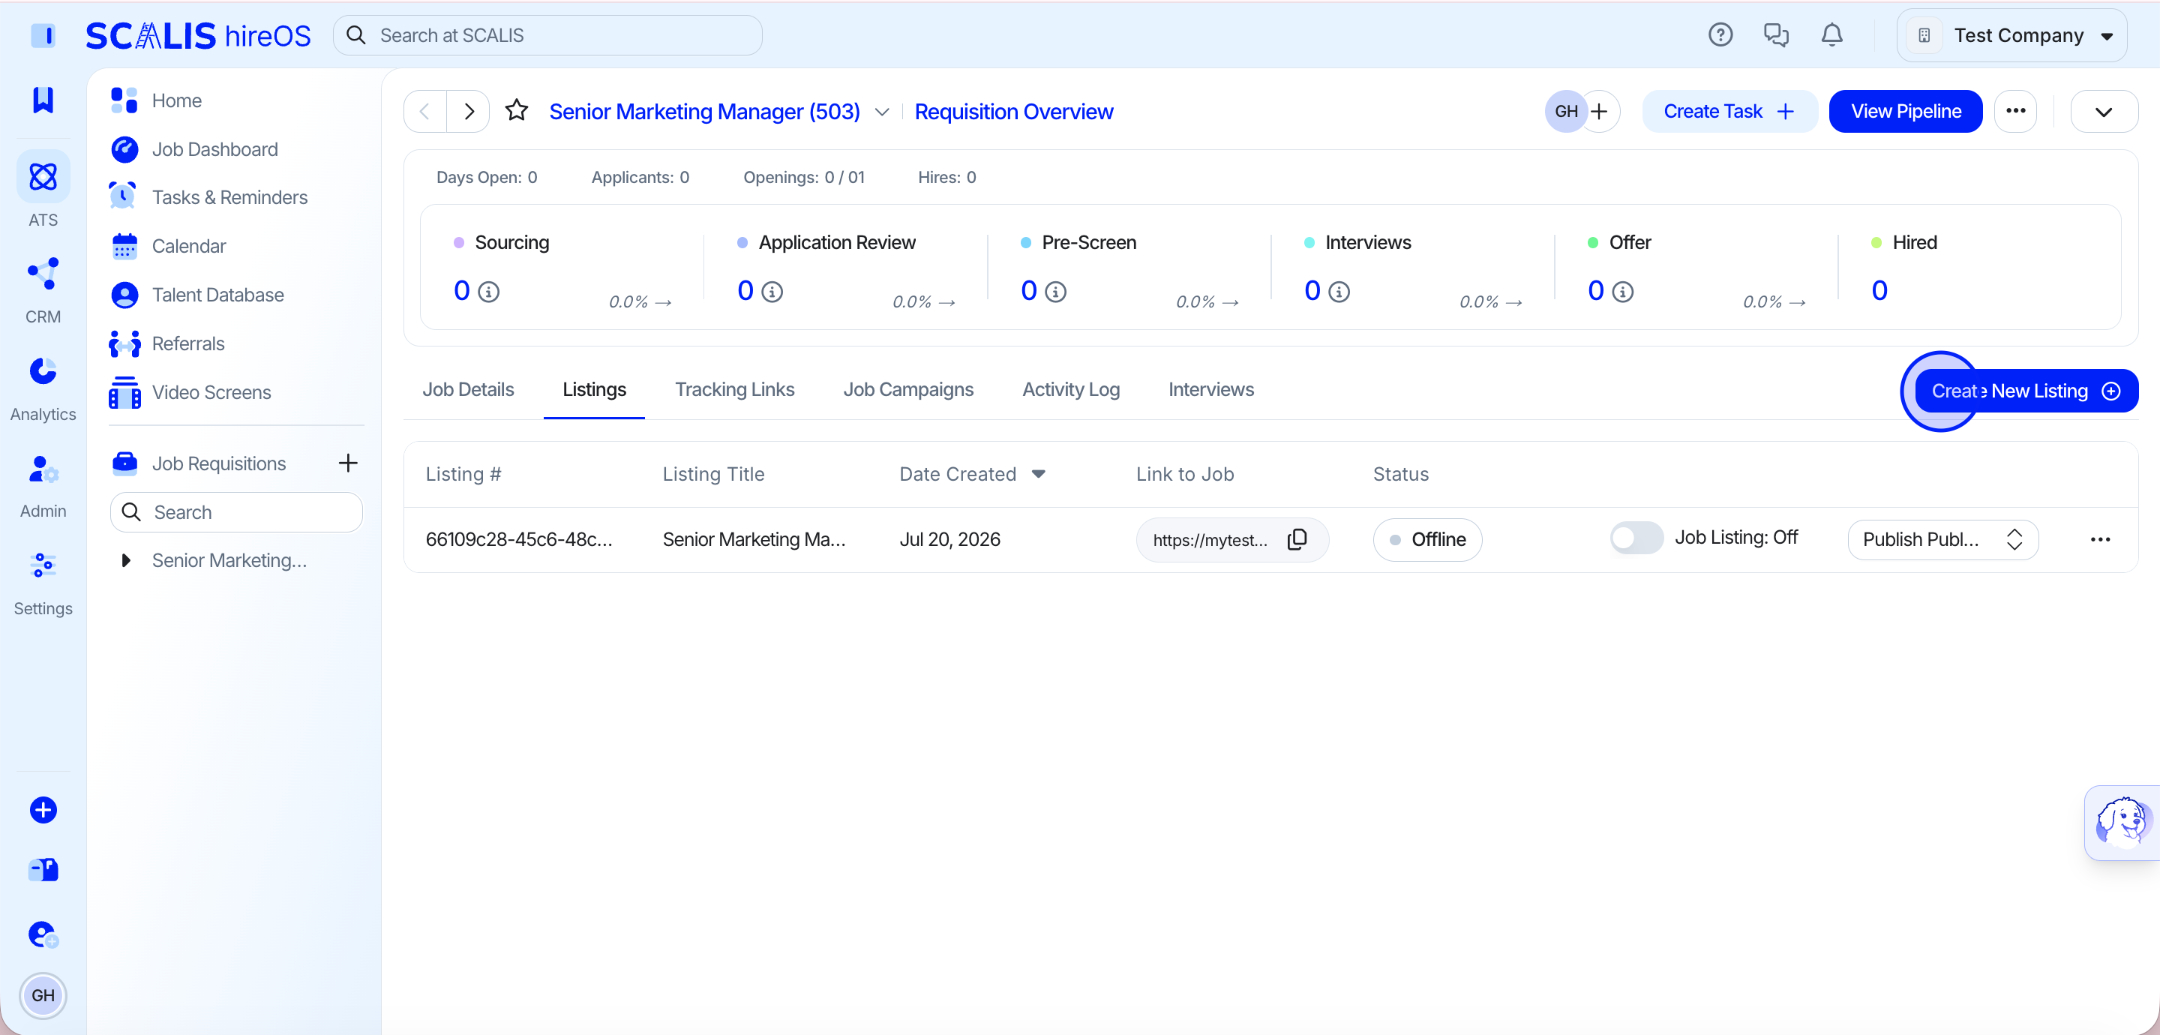
Task: Expand Senior Marketing Manager title dropdown
Action: click(x=882, y=112)
